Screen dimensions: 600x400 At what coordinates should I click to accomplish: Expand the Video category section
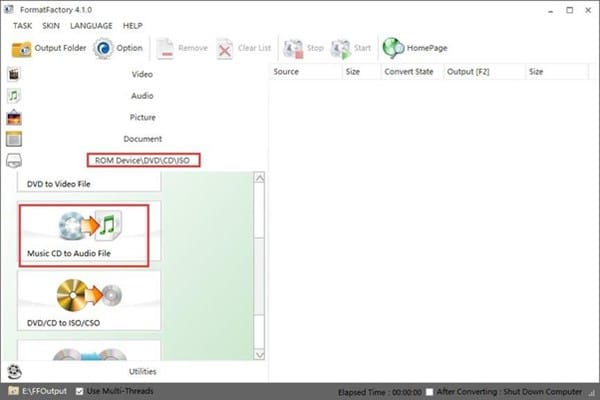coord(142,74)
